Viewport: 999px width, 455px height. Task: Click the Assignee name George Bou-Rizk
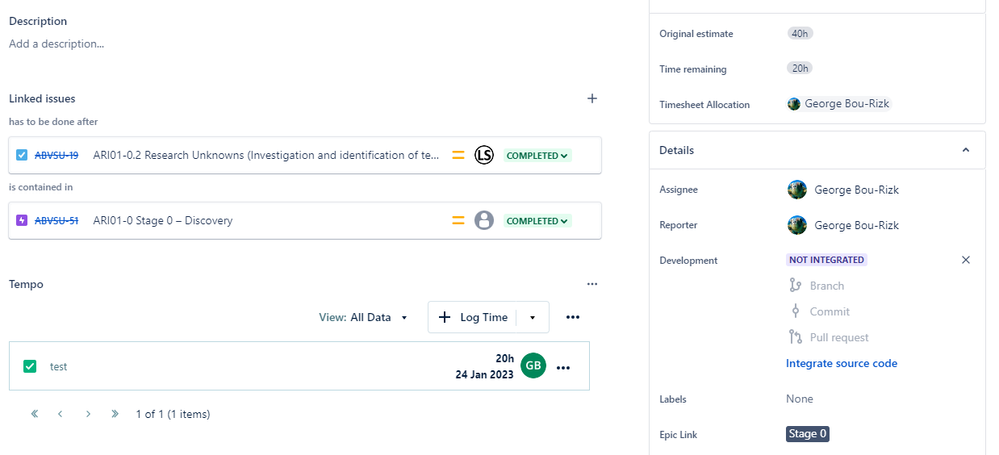[856, 190]
